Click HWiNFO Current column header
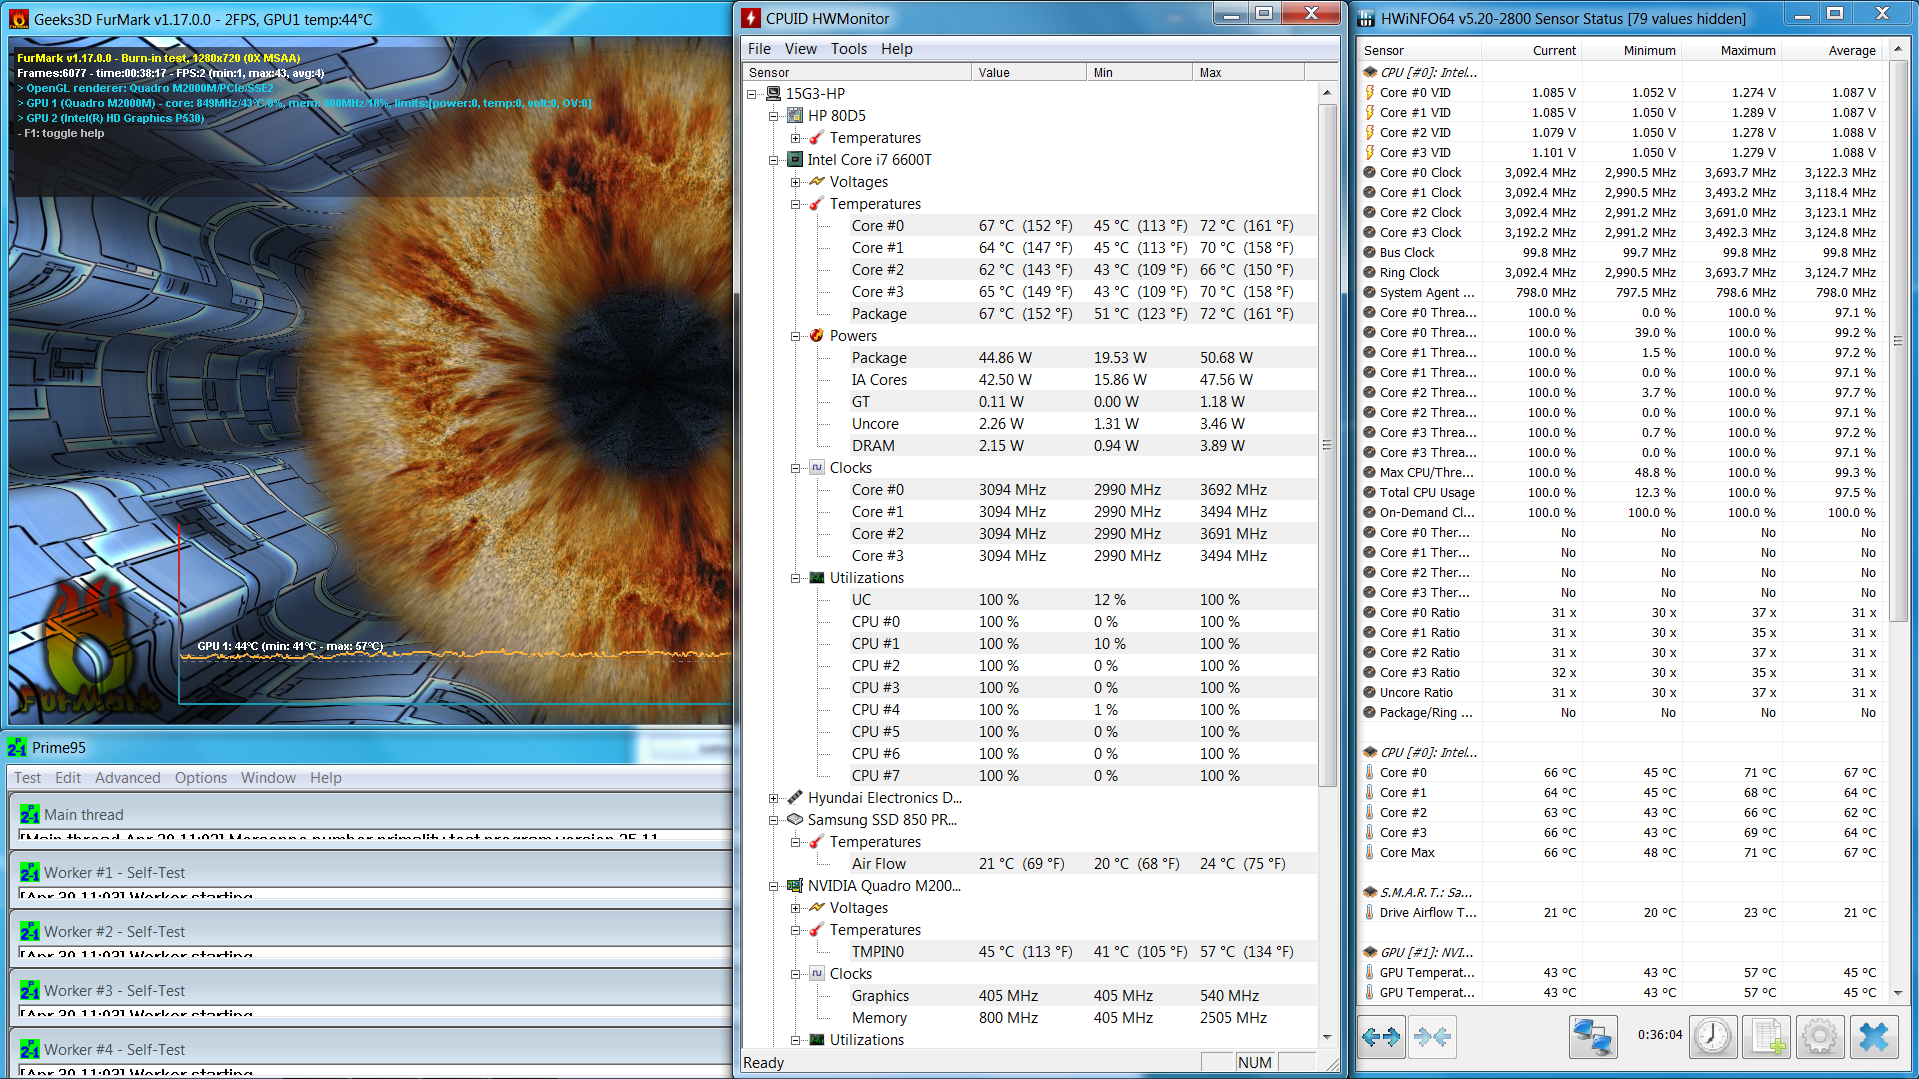Image resolution: width=1919 pixels, height=1079 pixels. tap(1533, 50)
